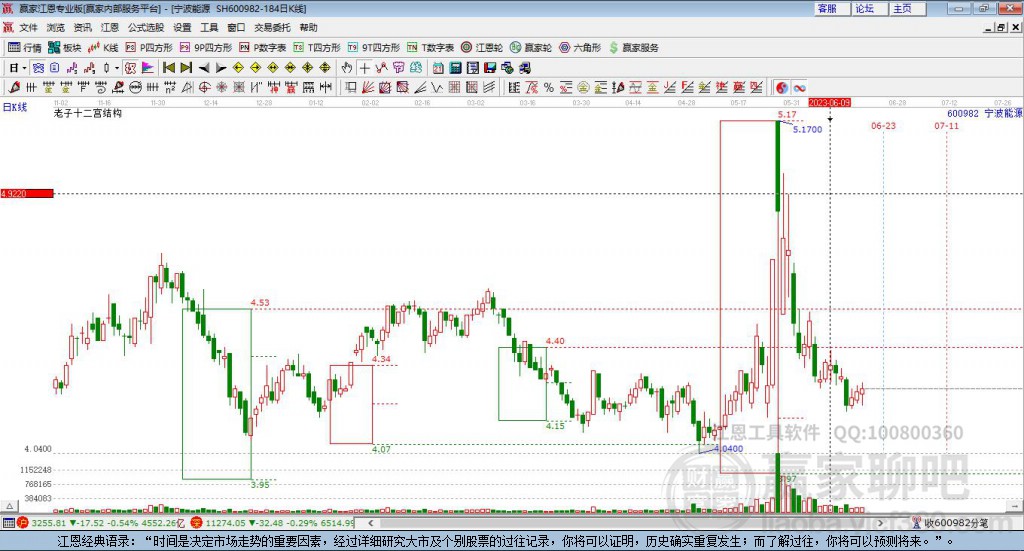The image size is (1024, 551).
Task: Expand the candlestick style dropdown arrow
Action: coord(117,68)
